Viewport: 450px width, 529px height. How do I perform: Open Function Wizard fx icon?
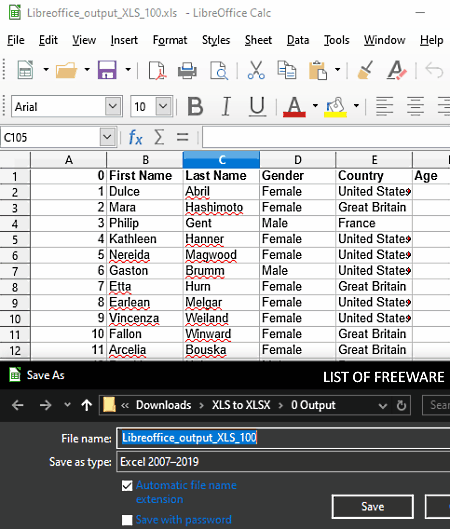coord(136,137)
